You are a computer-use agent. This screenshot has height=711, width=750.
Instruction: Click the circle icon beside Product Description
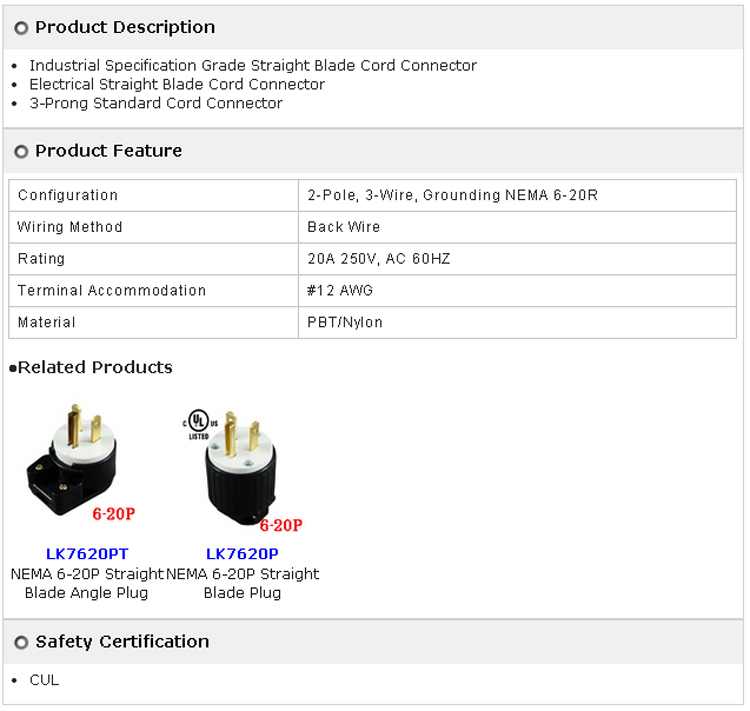tap(21, 28)
